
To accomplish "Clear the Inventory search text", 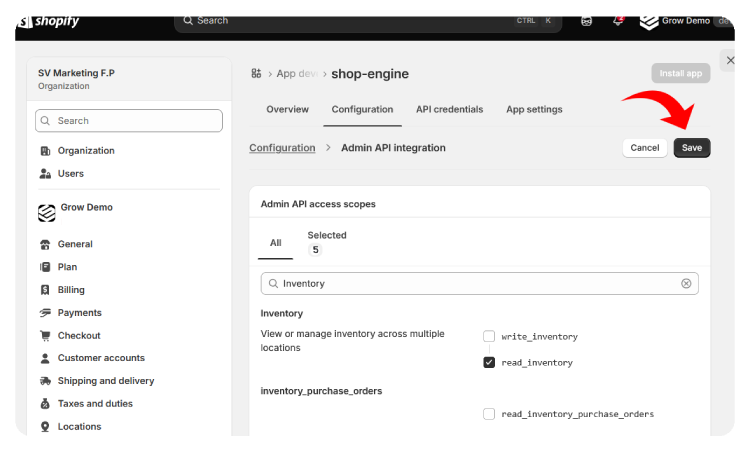I will pyautogui.click(x=686, y=284).
